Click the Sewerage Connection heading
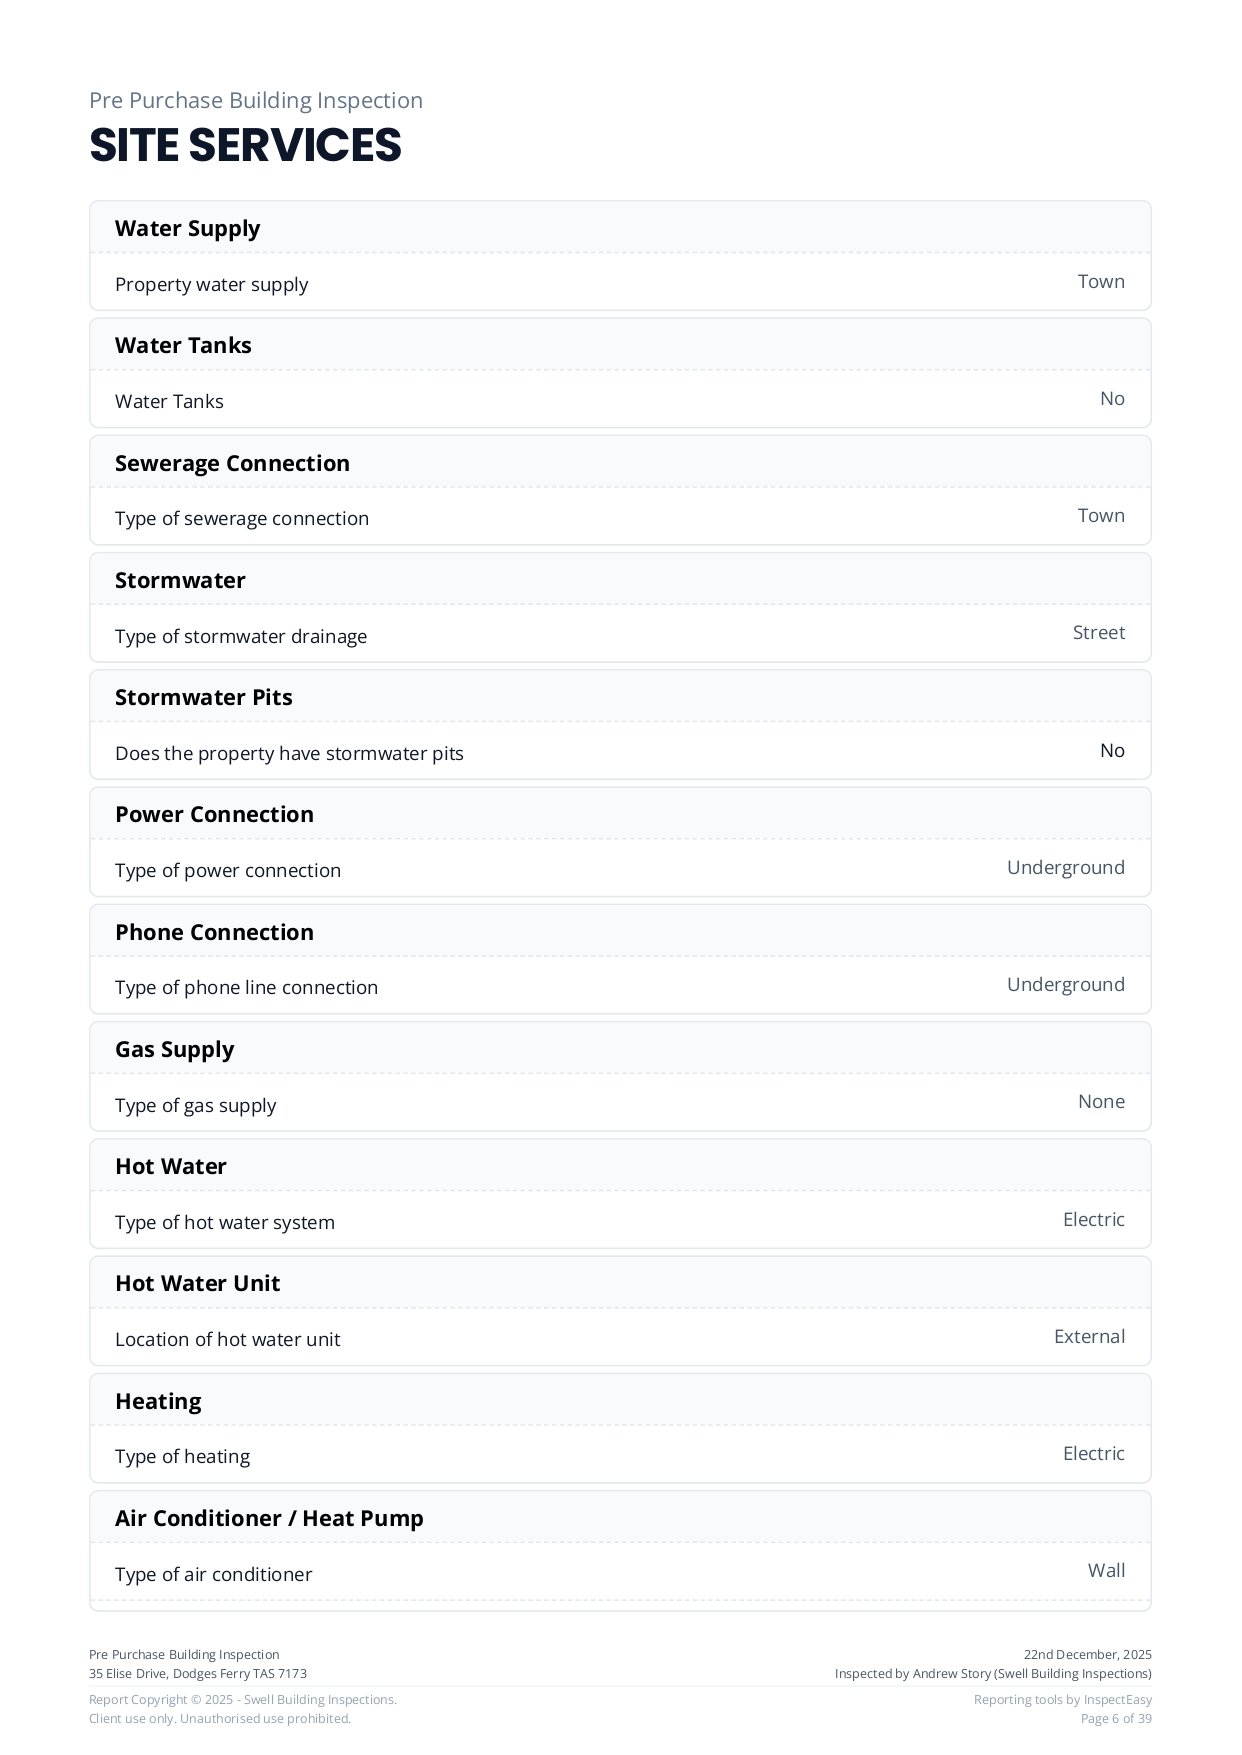The height and width of the screenshot is (1755, 1242). click(232, 463)
